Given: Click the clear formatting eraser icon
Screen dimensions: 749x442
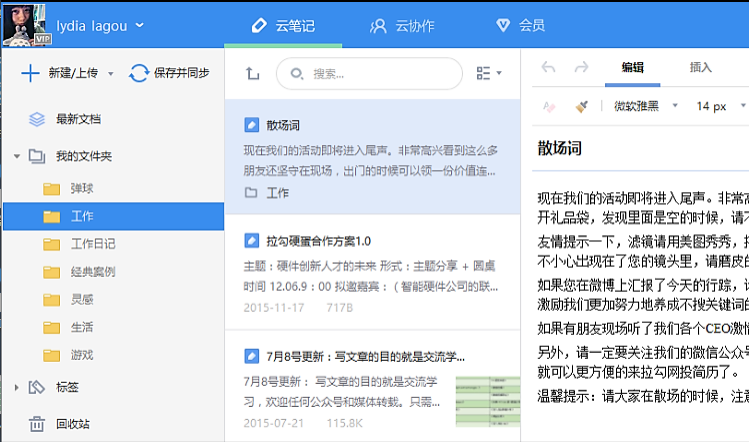Looking at the screenshot, I should click(548, 106).
